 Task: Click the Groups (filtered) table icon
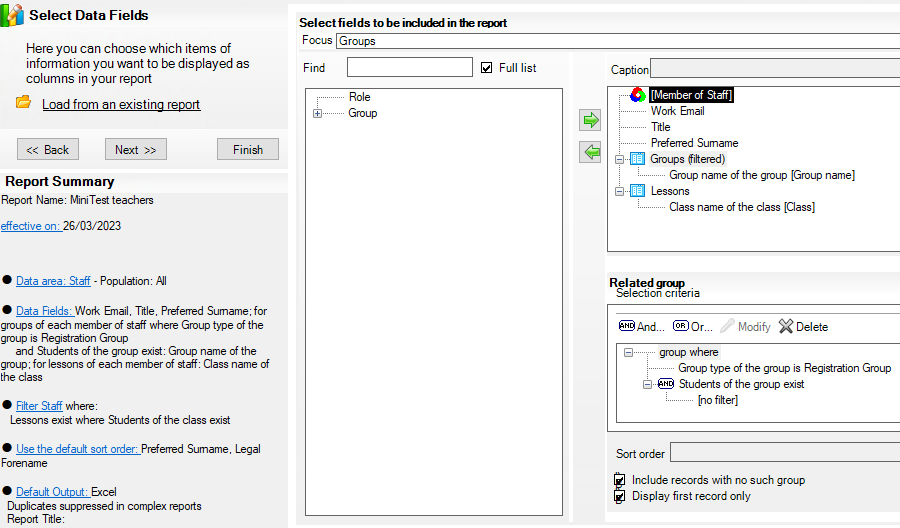pyautogui.click(x=637, y=159)
